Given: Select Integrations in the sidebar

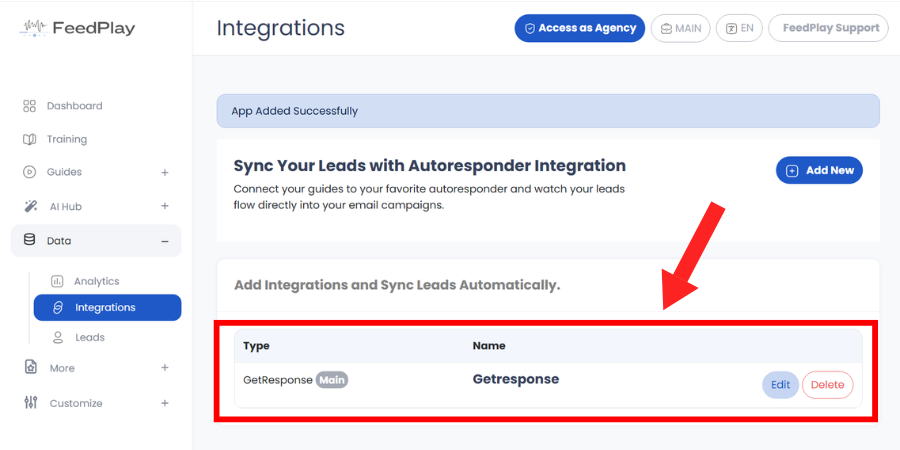Looking at the screenshot, I should point(108,308).
